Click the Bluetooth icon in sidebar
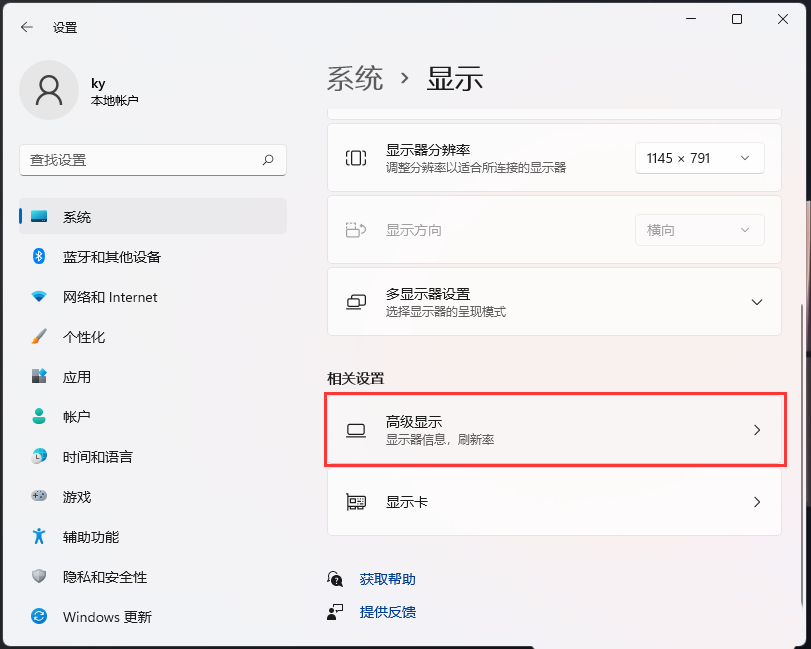 [39, 256]
